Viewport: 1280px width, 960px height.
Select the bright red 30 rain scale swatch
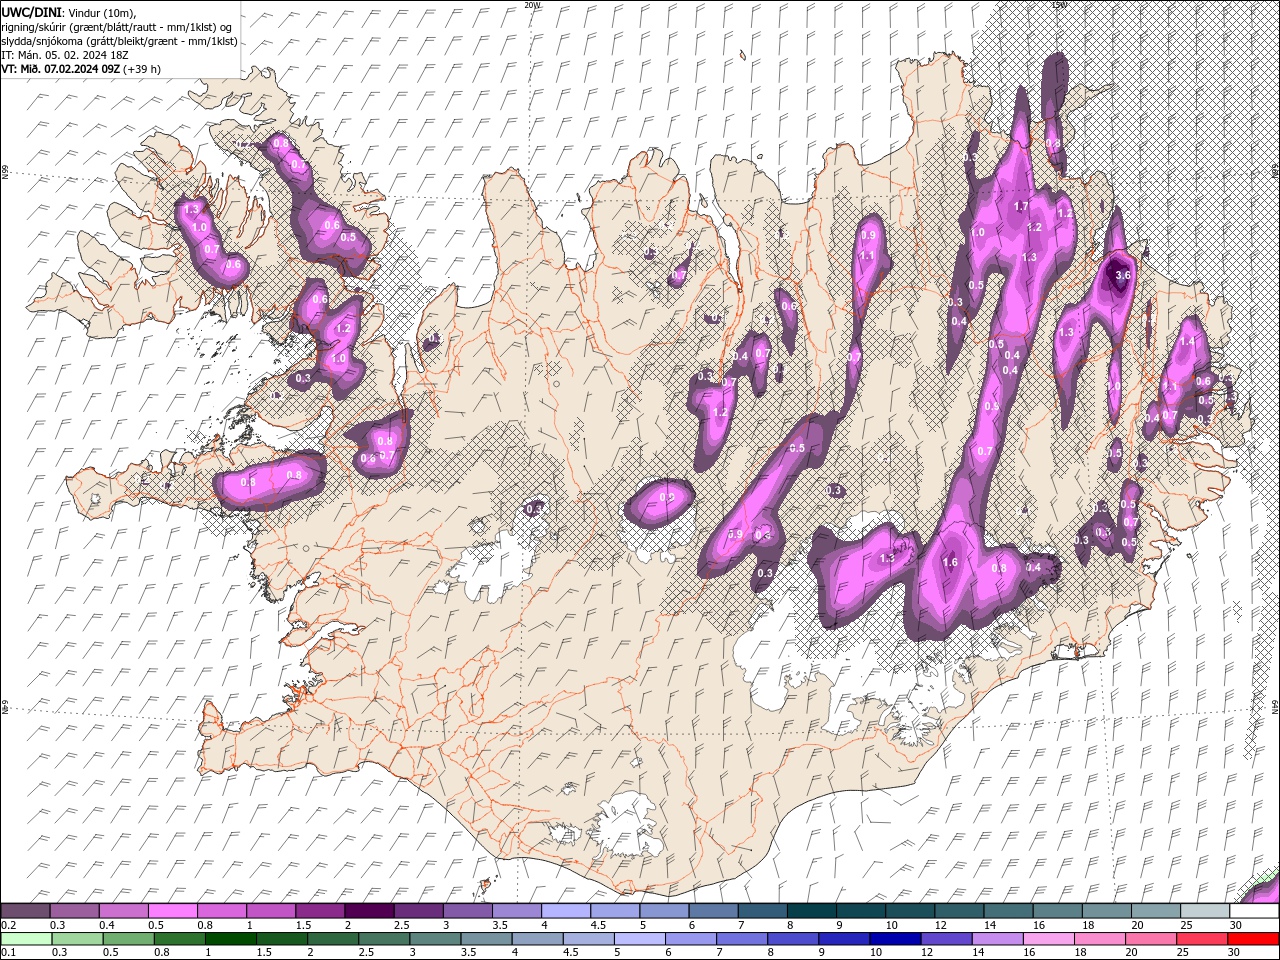pyautogui.click(x=1254, y=938)
